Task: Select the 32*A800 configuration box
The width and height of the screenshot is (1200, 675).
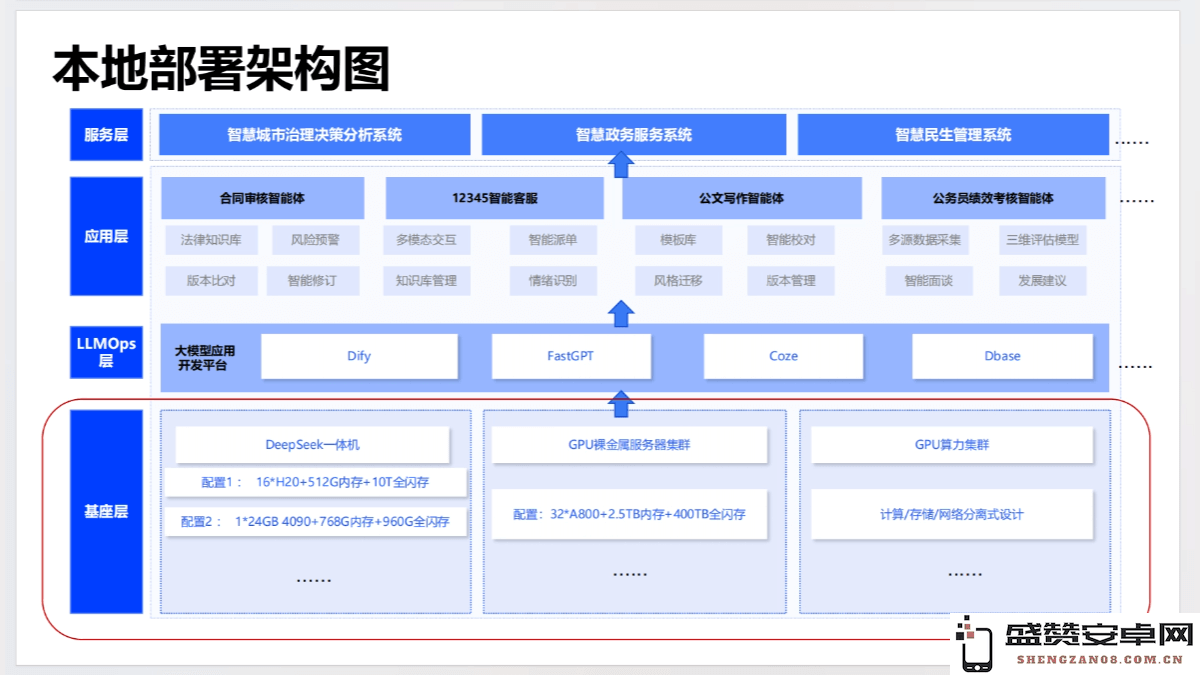Action: tap(630, 514)
